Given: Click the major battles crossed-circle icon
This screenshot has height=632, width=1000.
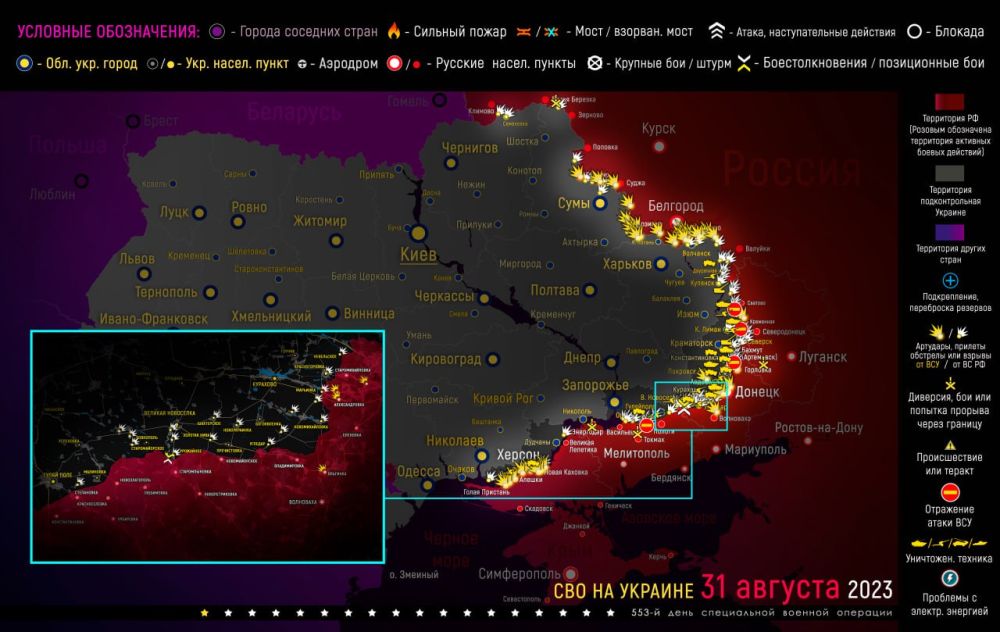Looking at the screenshot, I should [597, 64].
